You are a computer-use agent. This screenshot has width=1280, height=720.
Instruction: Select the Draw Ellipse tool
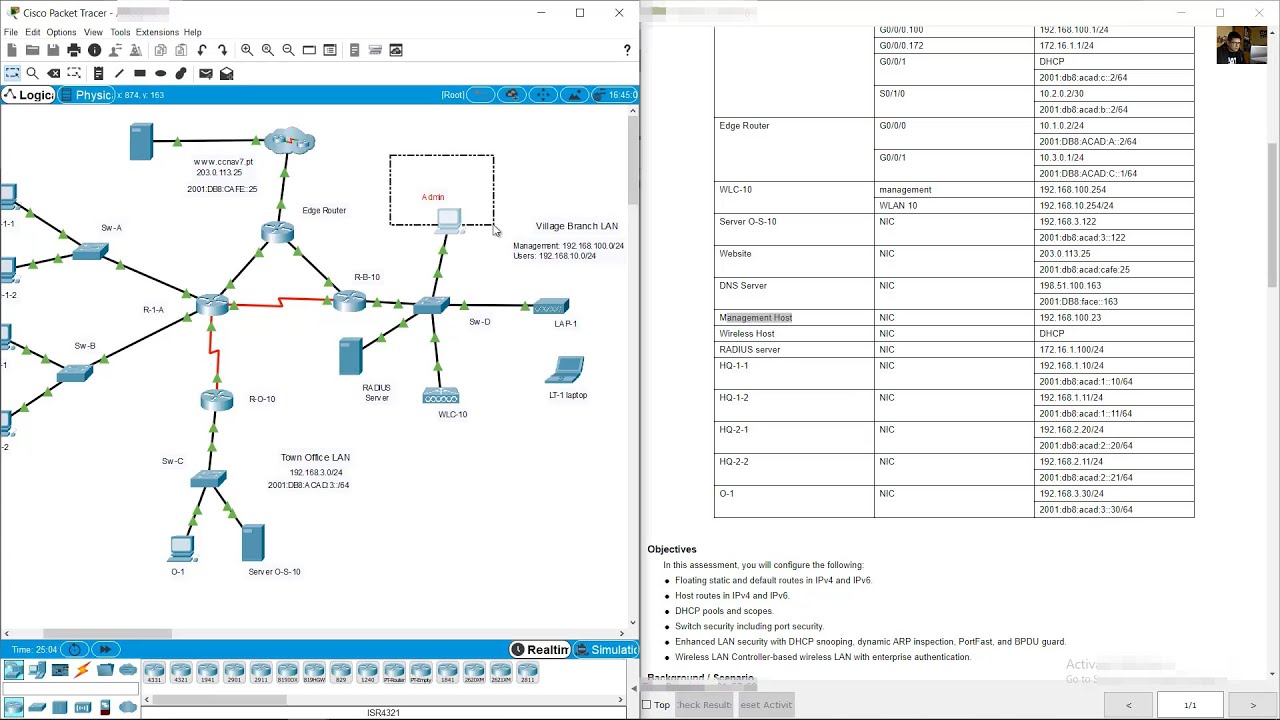tap(160, 73)
